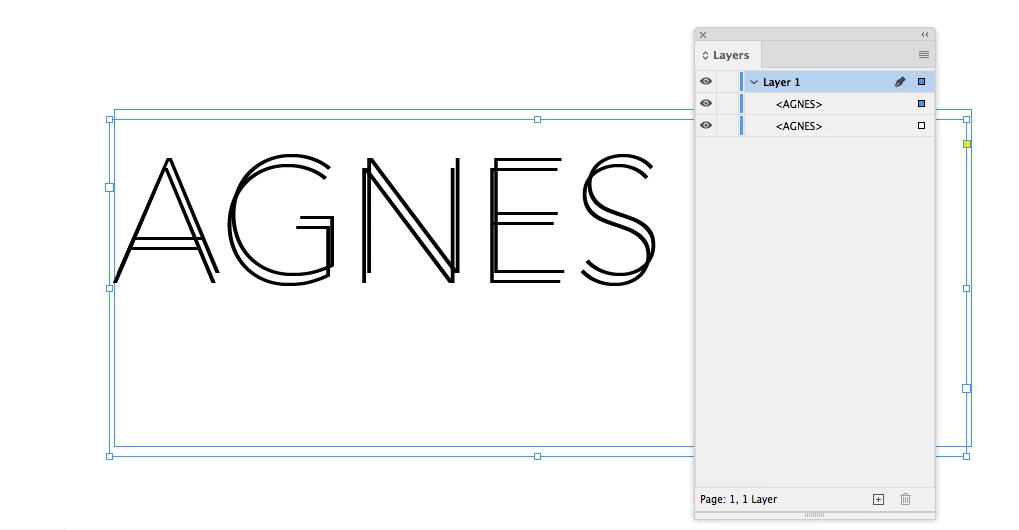This screenshot has width=1019, height=530.
Task: Click the yellow live-corner square handle
Action: (x=966, y=144)
